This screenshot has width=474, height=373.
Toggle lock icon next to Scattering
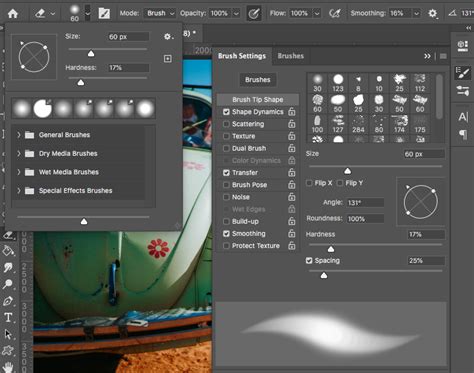pyautogui.click(x=292, y=124)
